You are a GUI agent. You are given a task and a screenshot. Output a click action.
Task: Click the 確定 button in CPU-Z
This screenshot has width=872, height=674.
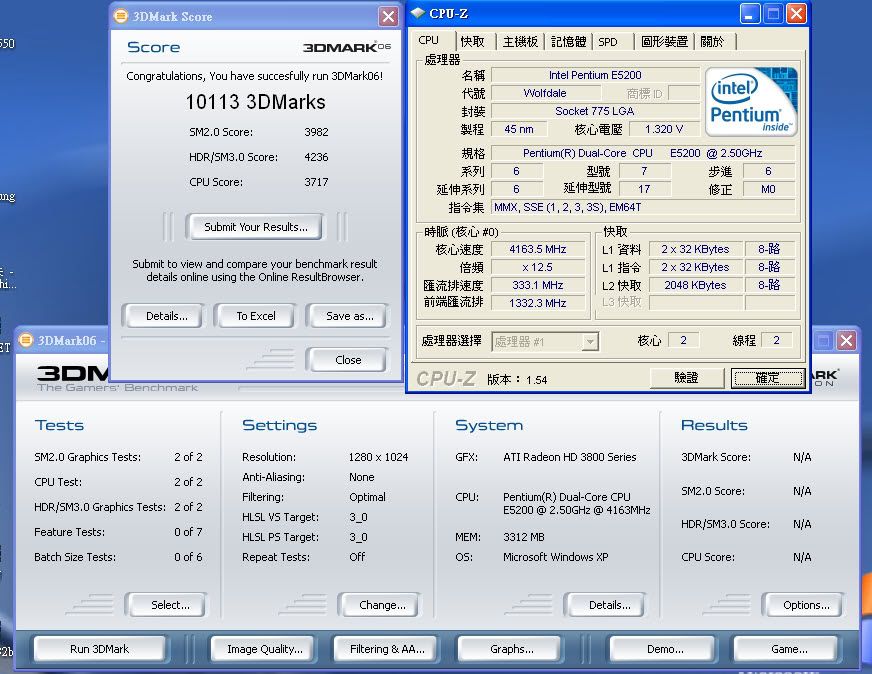point(767,378)
